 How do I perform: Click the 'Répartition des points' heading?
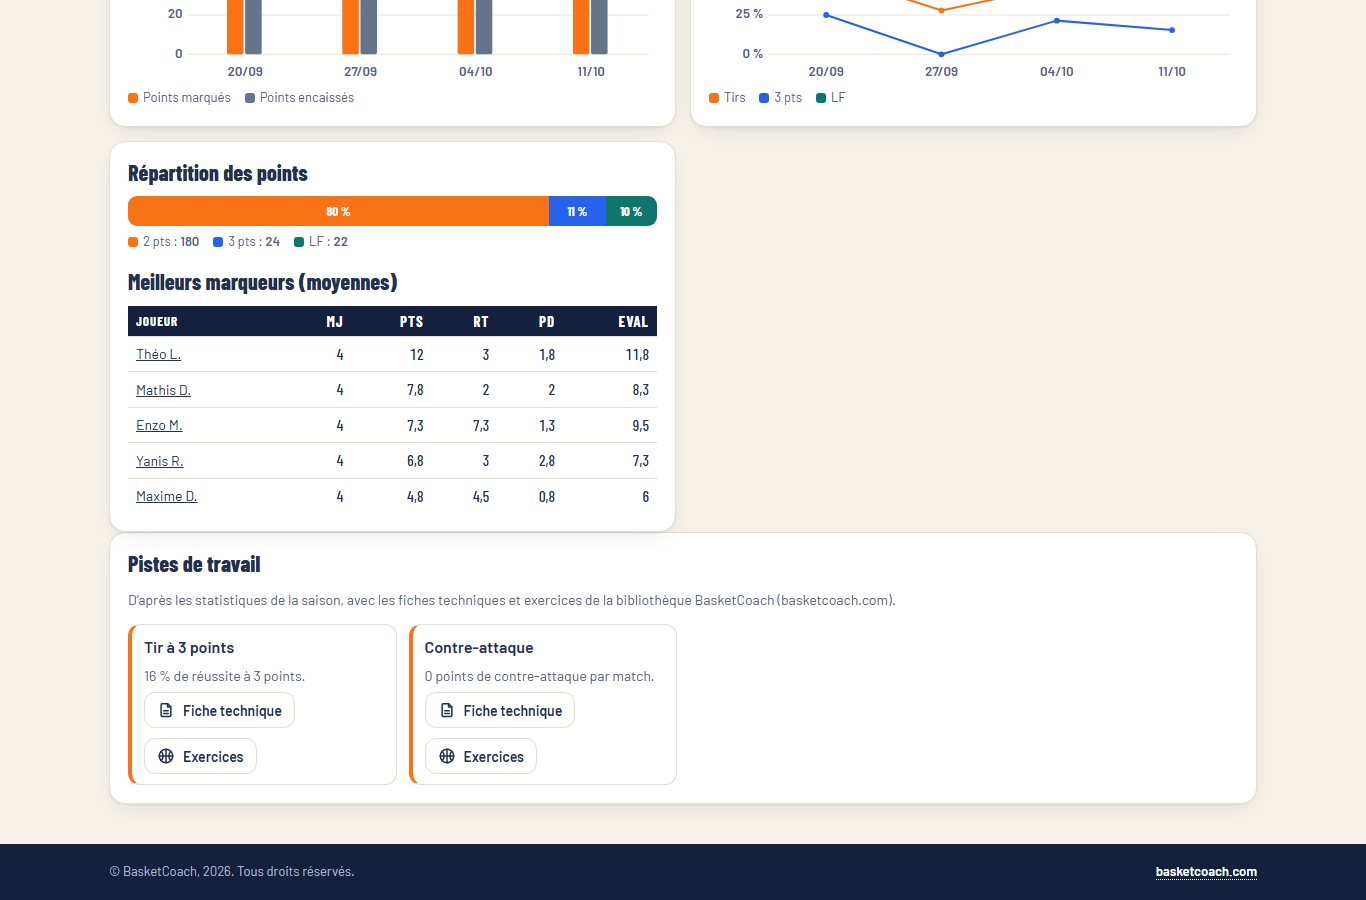[218, 173]
